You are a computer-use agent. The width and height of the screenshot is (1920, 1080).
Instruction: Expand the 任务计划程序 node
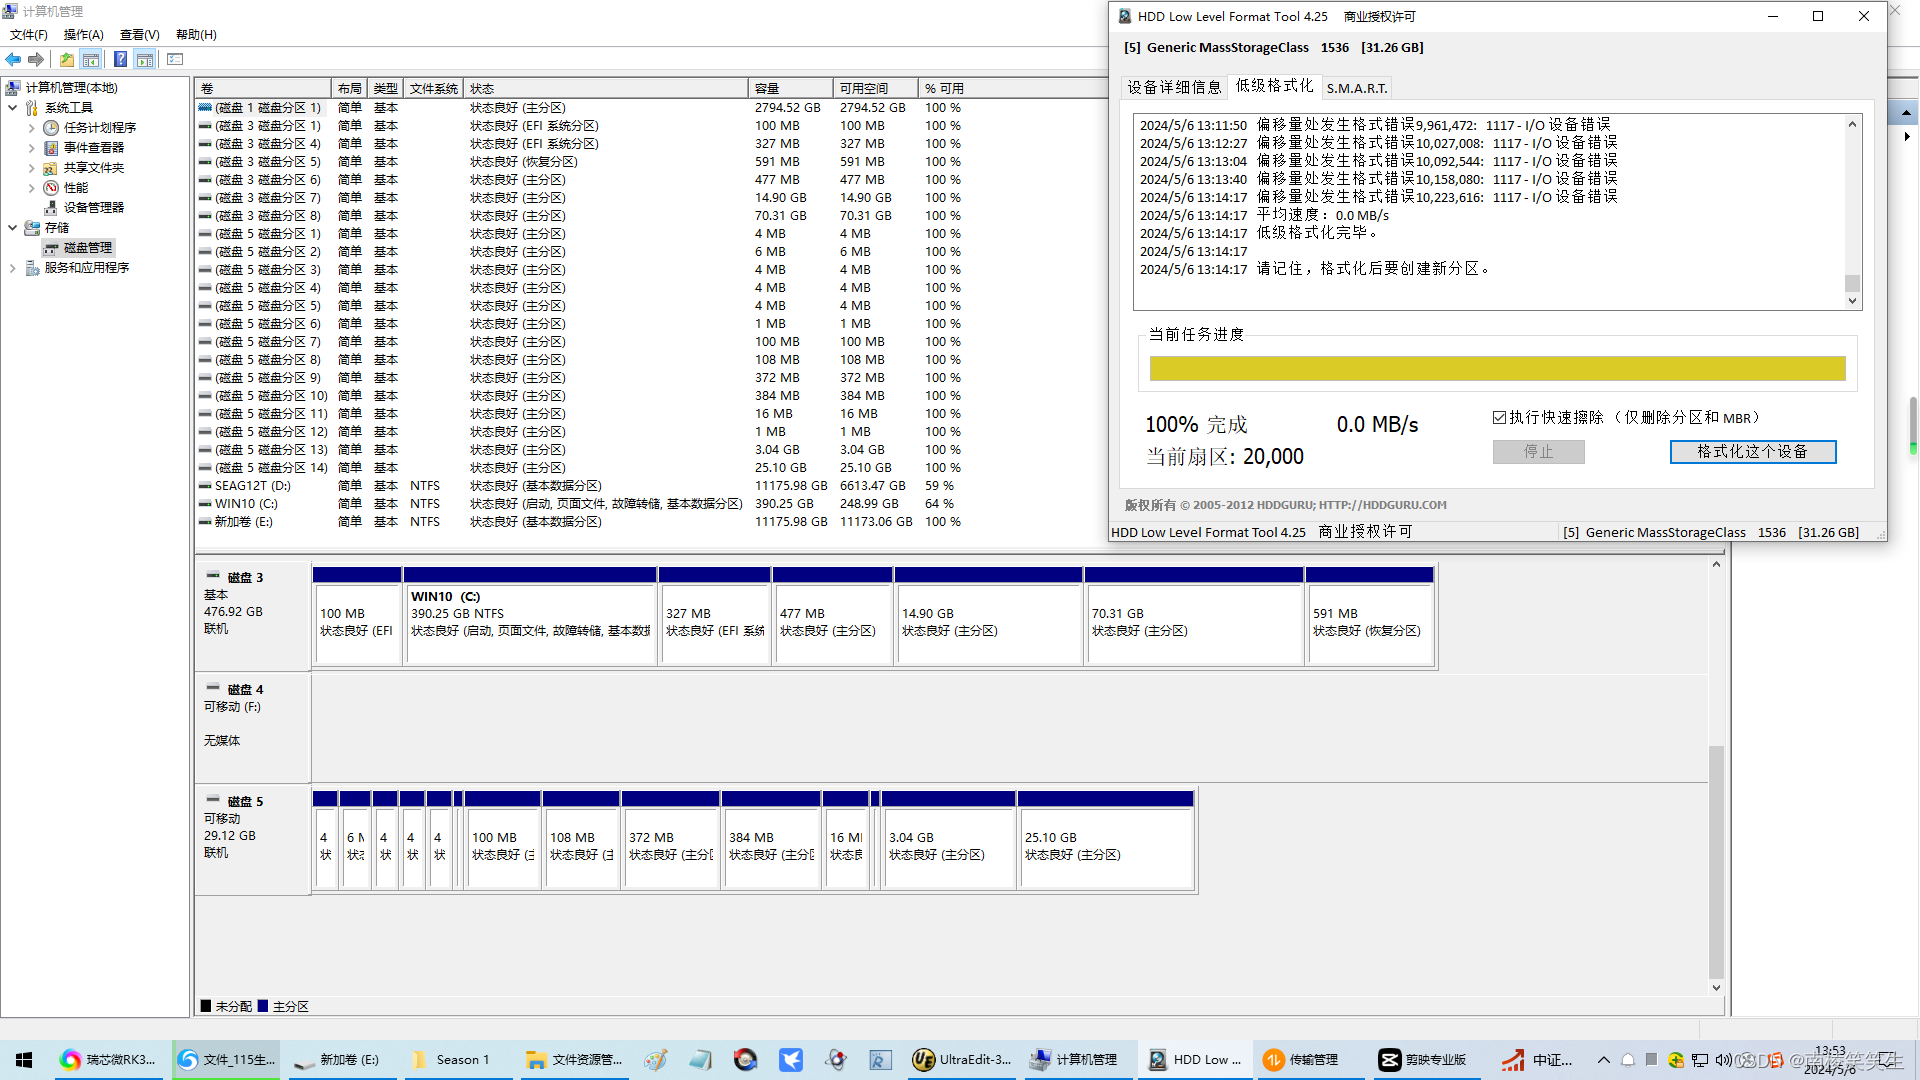pos(31,127)
